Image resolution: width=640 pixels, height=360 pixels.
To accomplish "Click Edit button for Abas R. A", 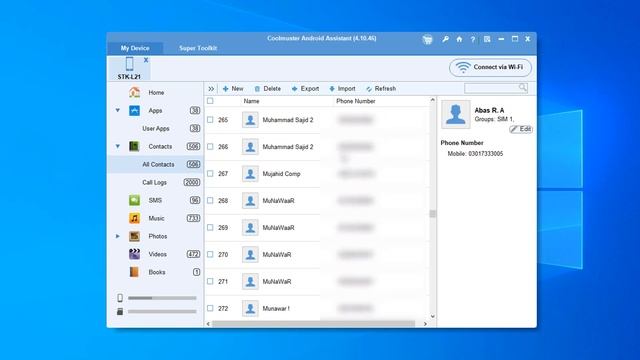I will point(521,129).
